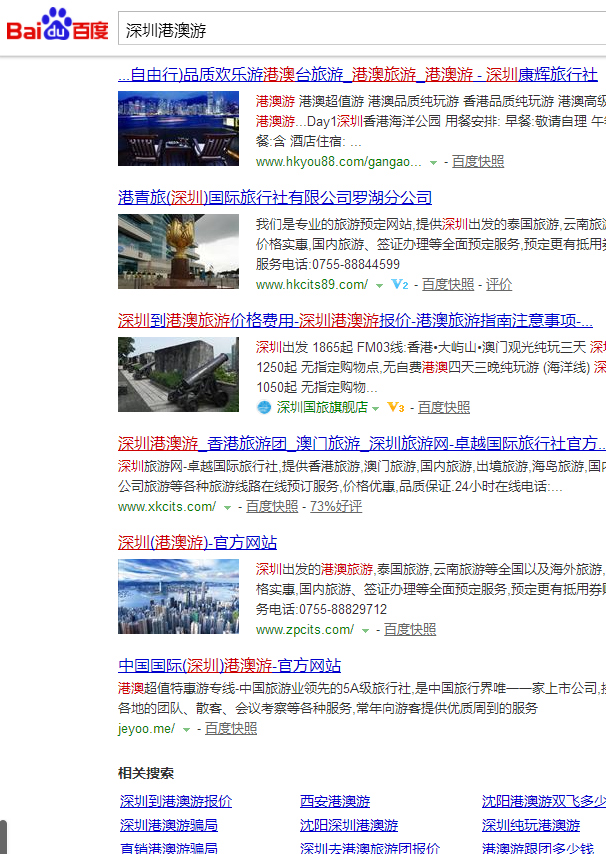Open 深圳(港澳游)-官方网站 result title
606x854 pixels.
point(198,542)
